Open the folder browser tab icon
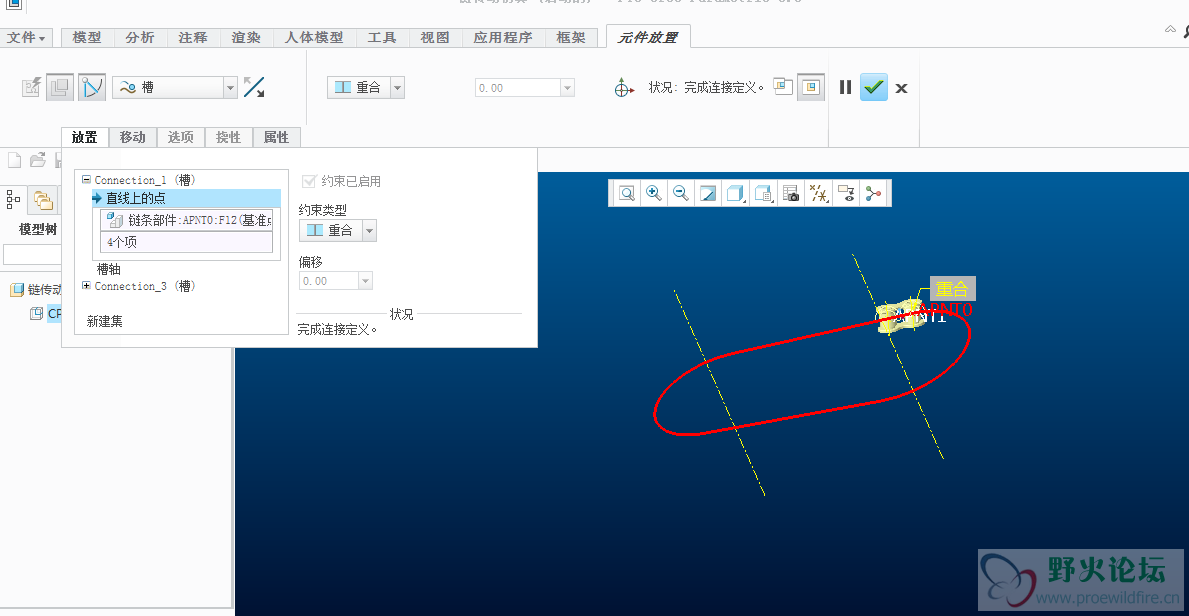 pos(43,200)
